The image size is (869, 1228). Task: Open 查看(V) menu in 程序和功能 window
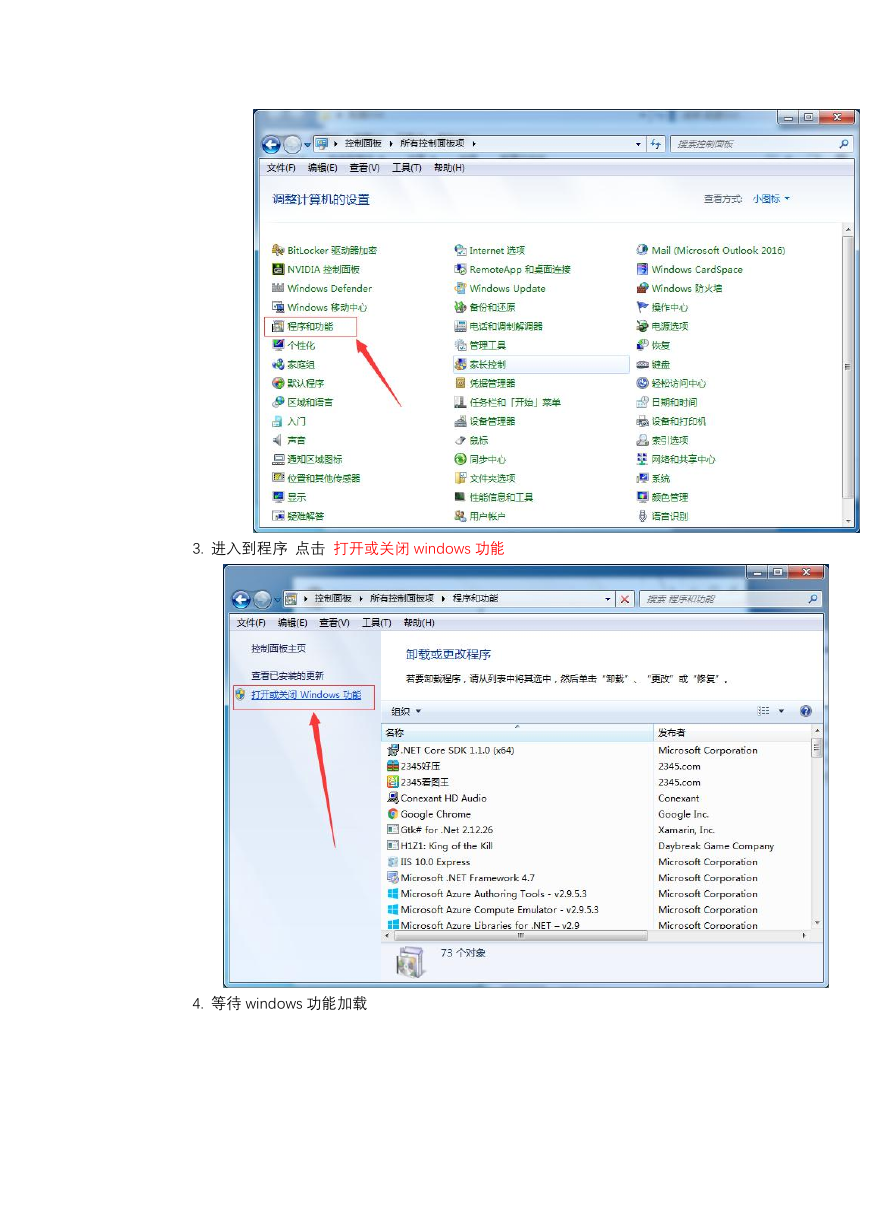[x=335, y=623]
